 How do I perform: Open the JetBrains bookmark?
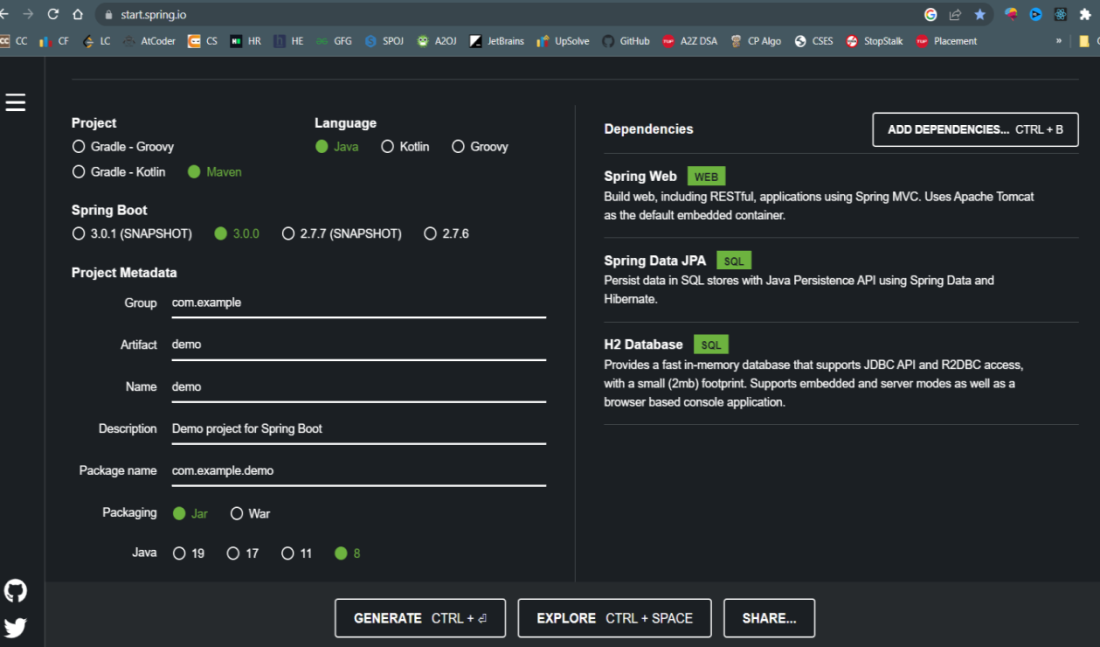(x=497, y=41)
